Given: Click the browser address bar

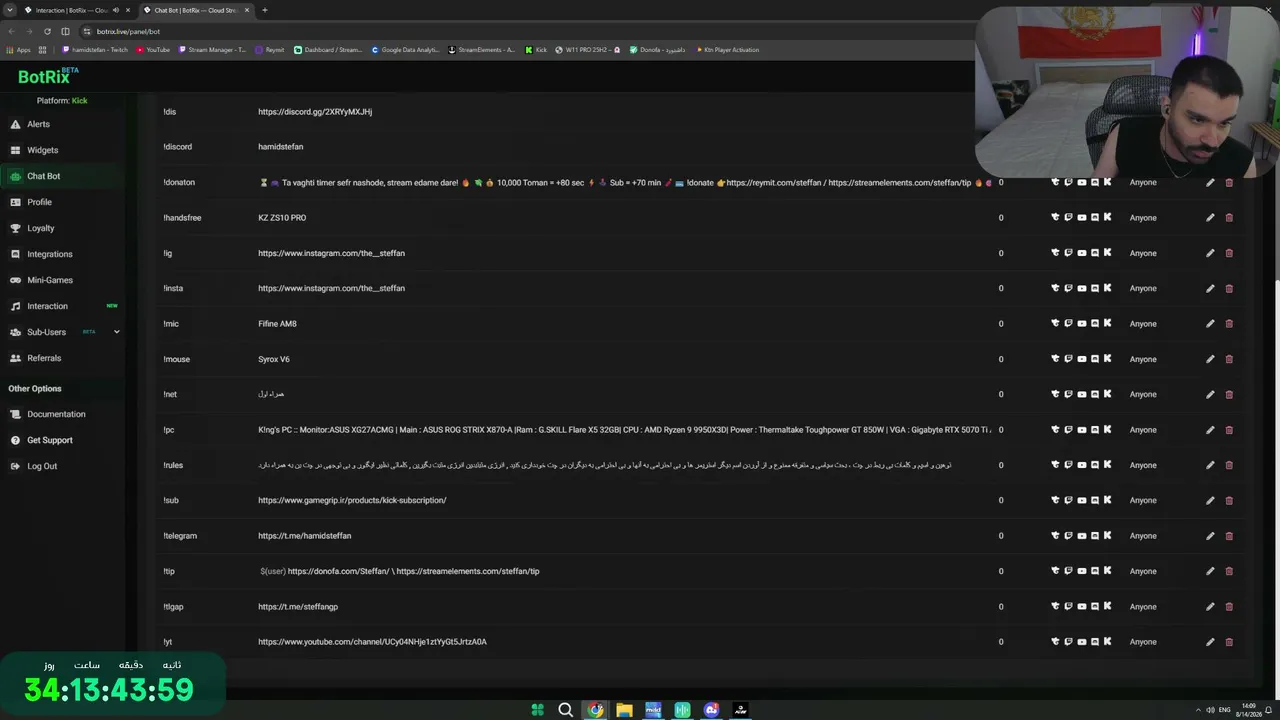Looking at the screenshot, I should [x=520, y=31].
